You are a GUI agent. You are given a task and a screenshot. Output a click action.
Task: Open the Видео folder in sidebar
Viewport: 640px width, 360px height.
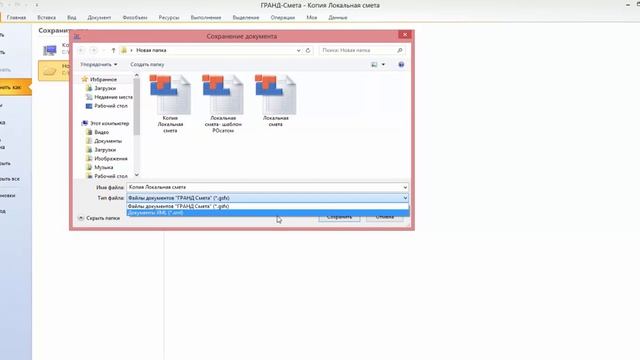click(x=98, y=132)
